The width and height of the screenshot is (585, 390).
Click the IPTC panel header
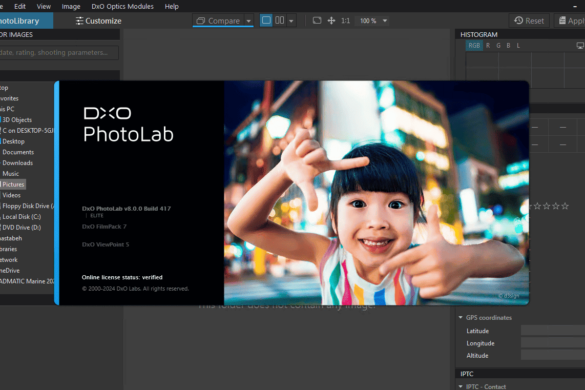pyautogui.click(x=520, y=374)
